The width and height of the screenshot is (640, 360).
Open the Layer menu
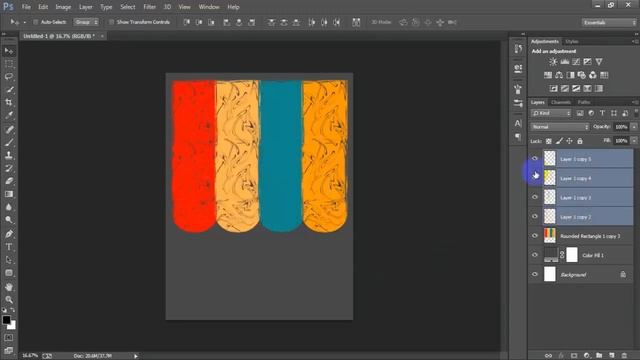[85, 7]
